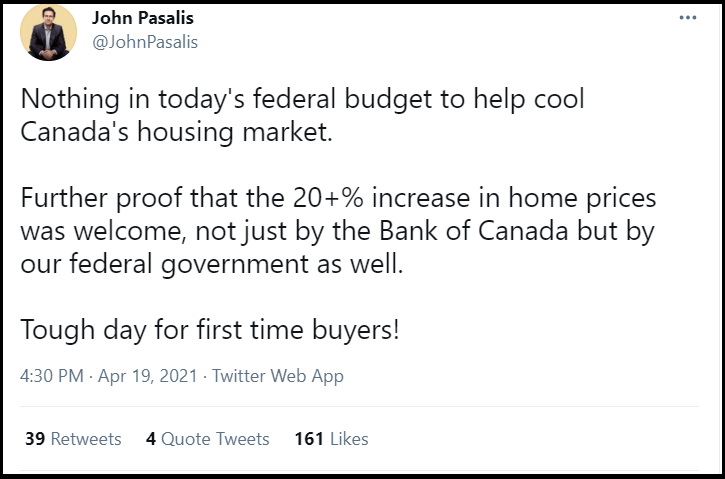725x479 pixels.
Task: Click John Pasalis's profile avatar
Action: (x=48, y=32)
